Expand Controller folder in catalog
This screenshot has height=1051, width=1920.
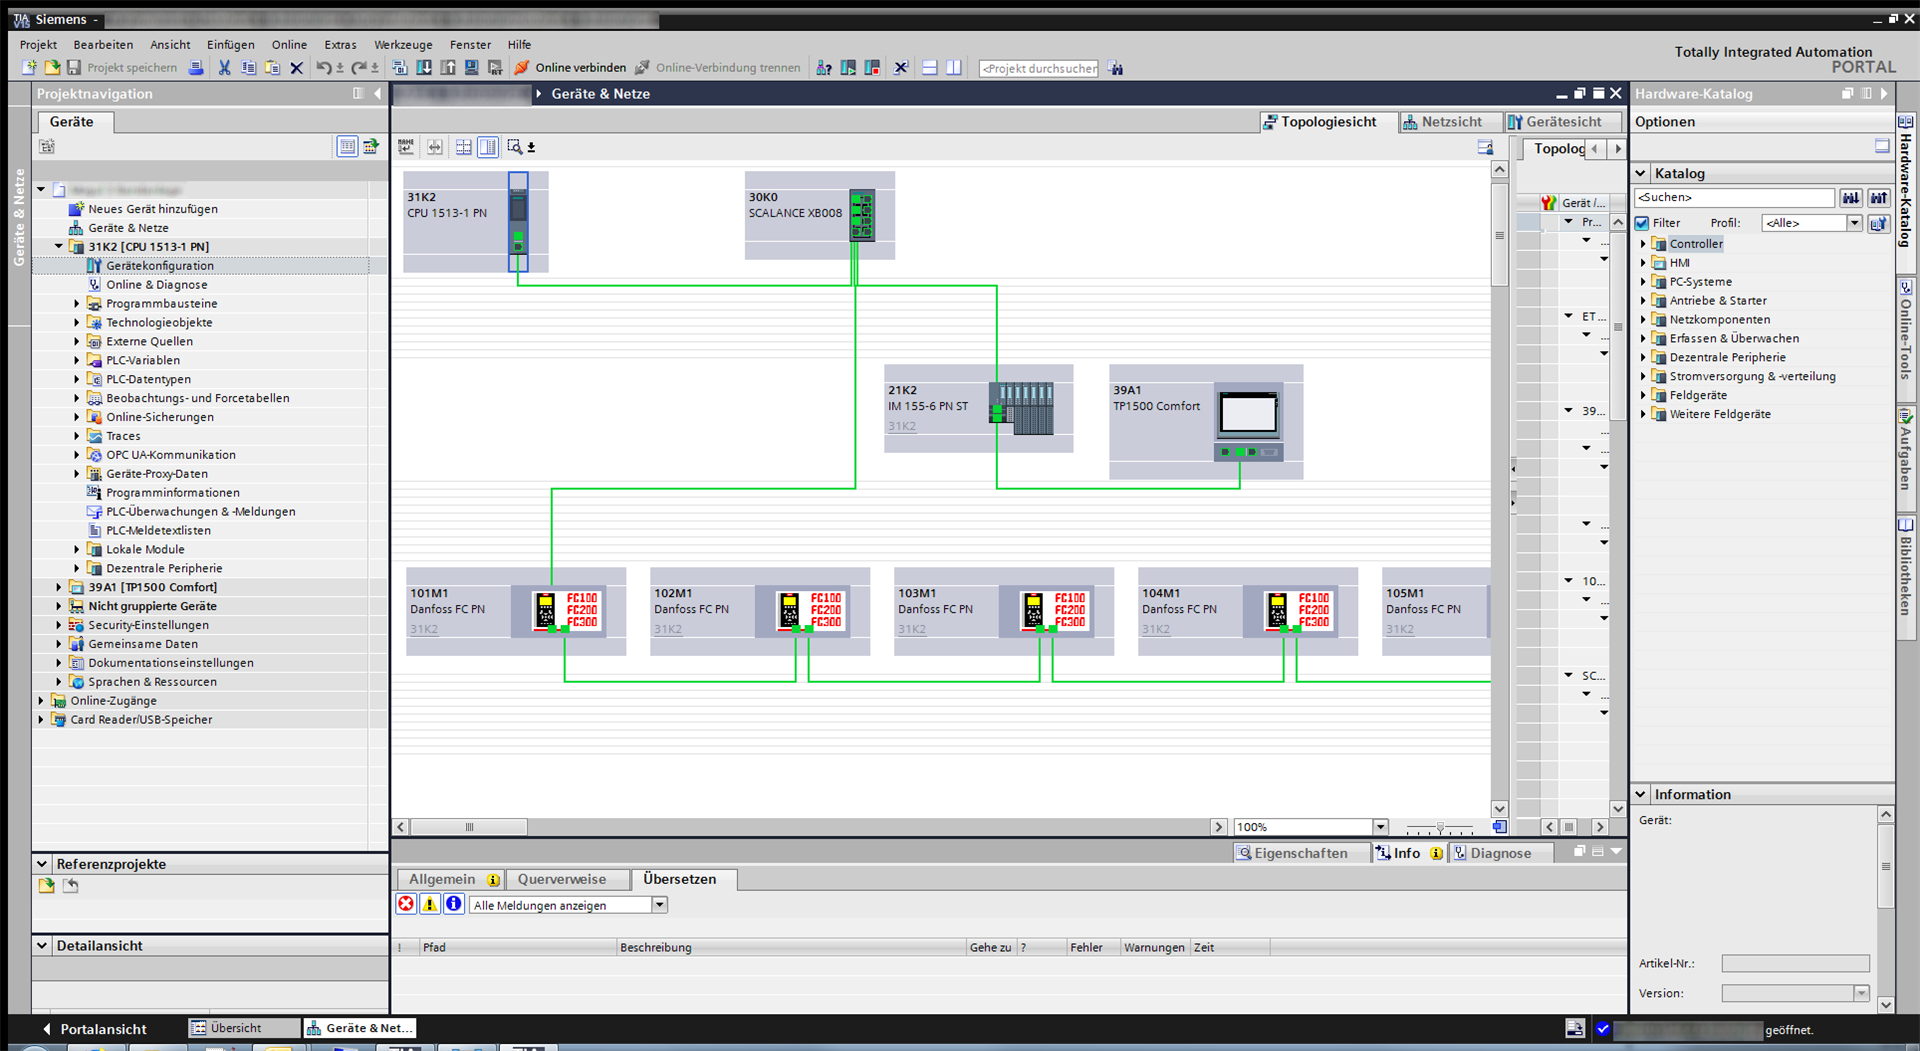pyautogui.click(x=1643, y=244)
